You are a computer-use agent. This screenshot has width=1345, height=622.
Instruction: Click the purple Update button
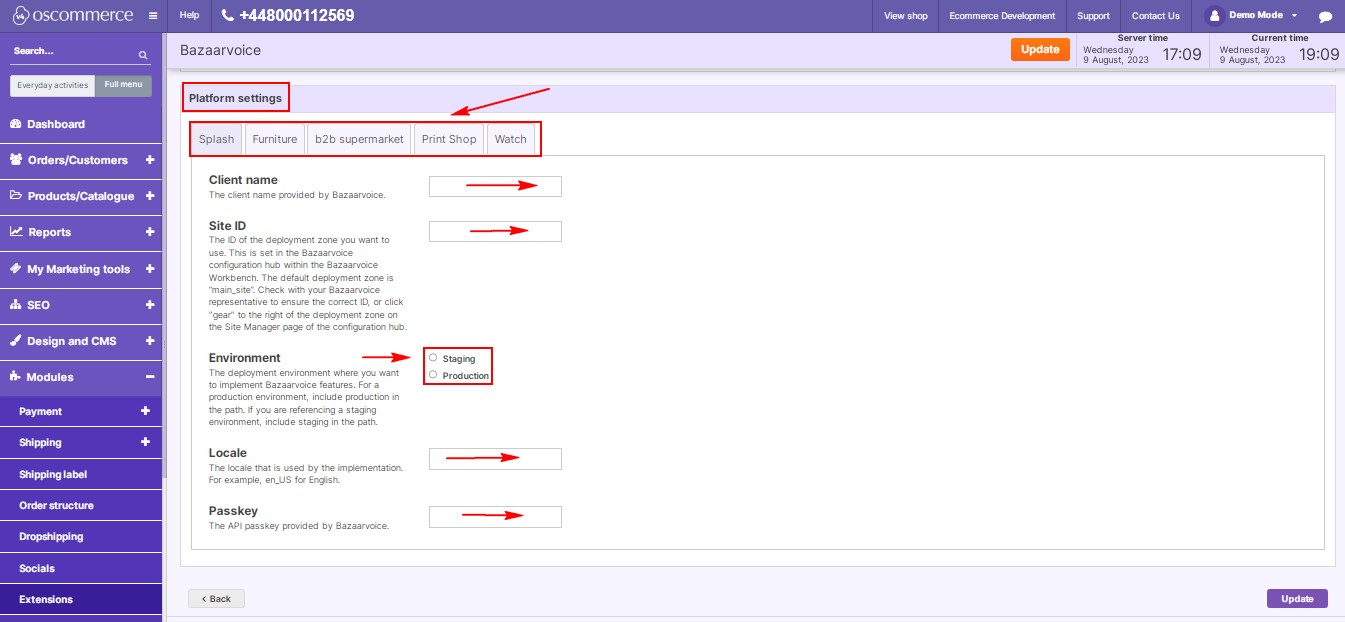point(1297,598)
